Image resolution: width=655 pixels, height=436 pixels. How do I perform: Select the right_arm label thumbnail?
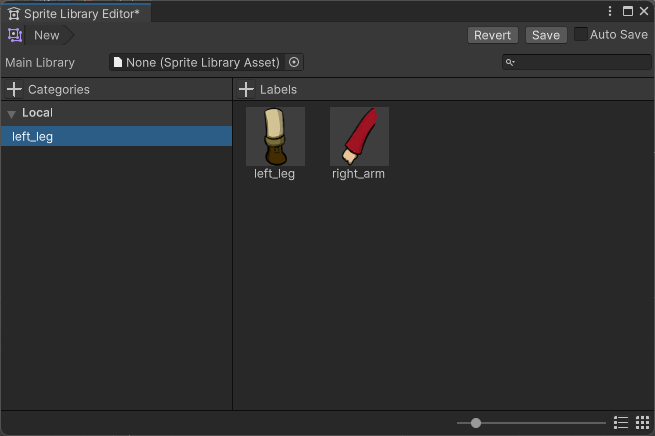[359, 137]
